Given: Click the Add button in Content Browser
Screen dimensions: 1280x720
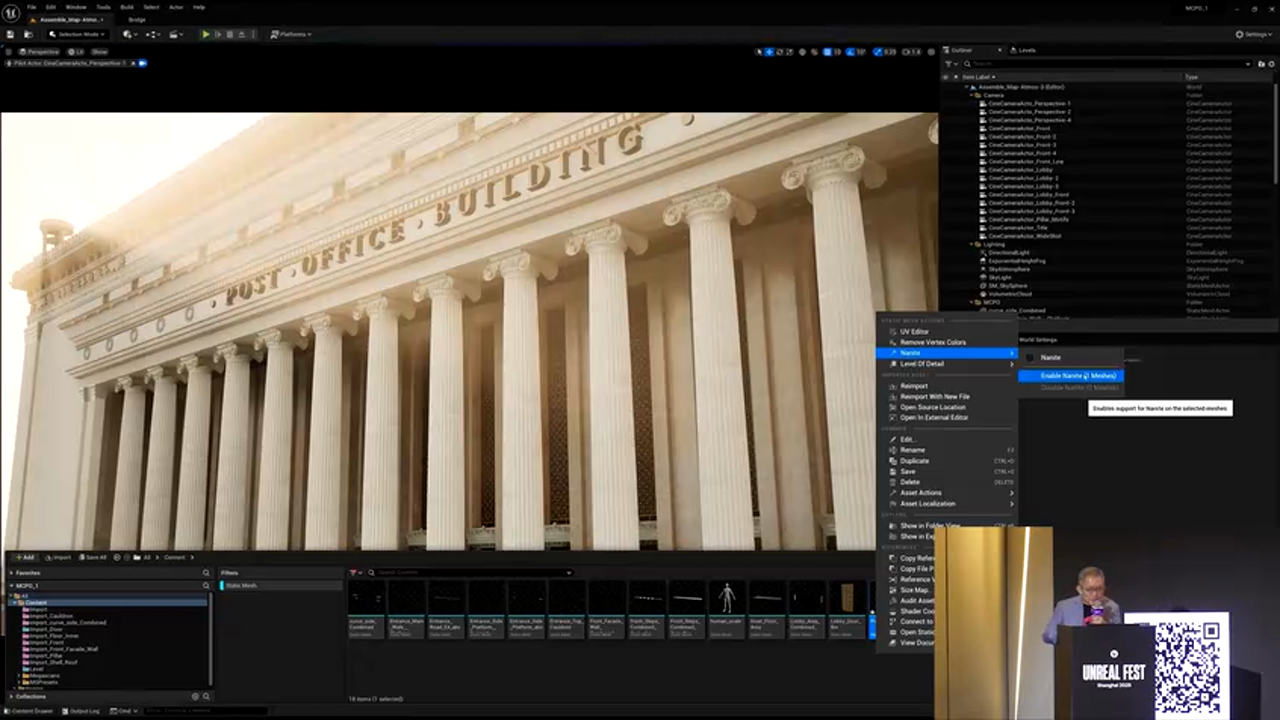Looking at the screenshot, I should (x=24, y=557).
